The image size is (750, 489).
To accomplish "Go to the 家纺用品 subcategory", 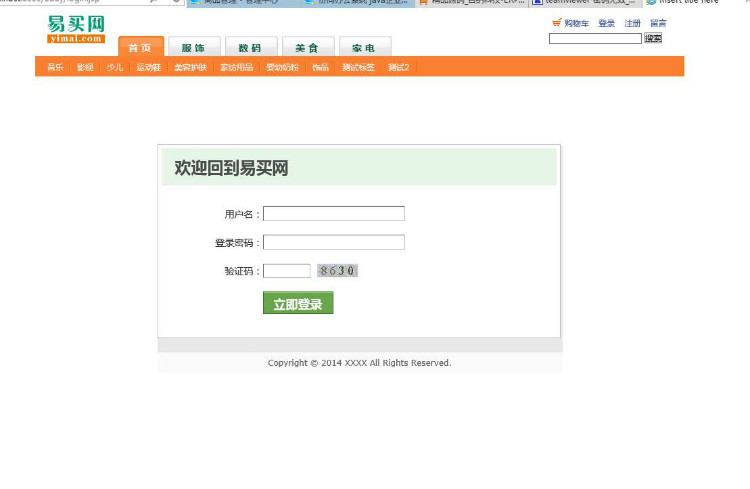I will (x=236, y=67).
